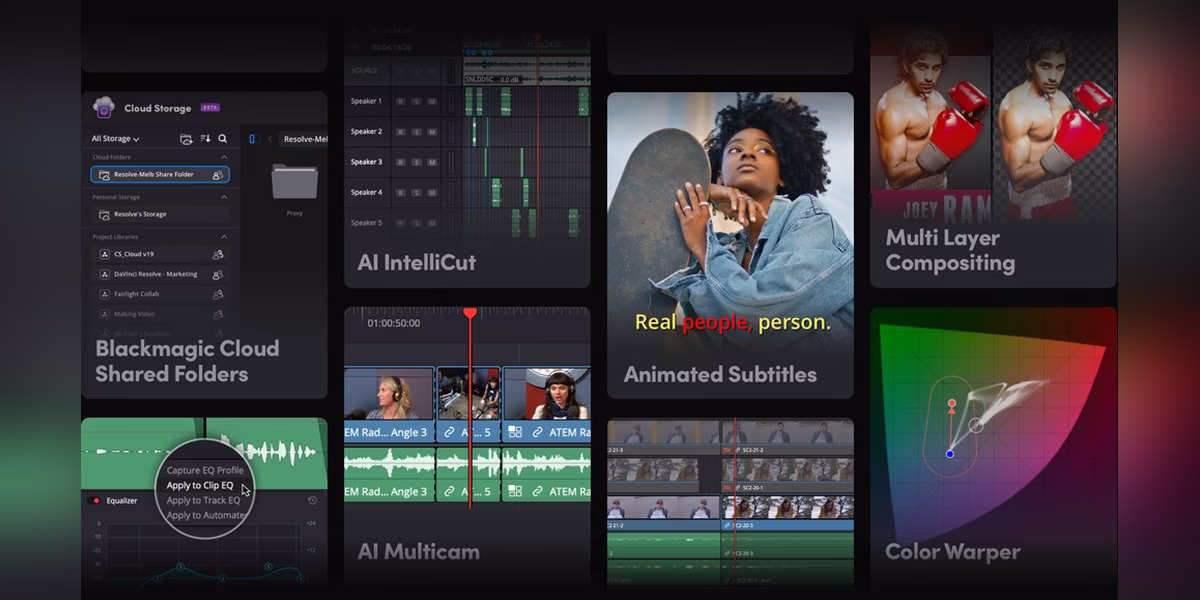Screen dimensions: 1200x600
Task: Click multicam grid icon on the ATEM video clip
Action: 515,432
